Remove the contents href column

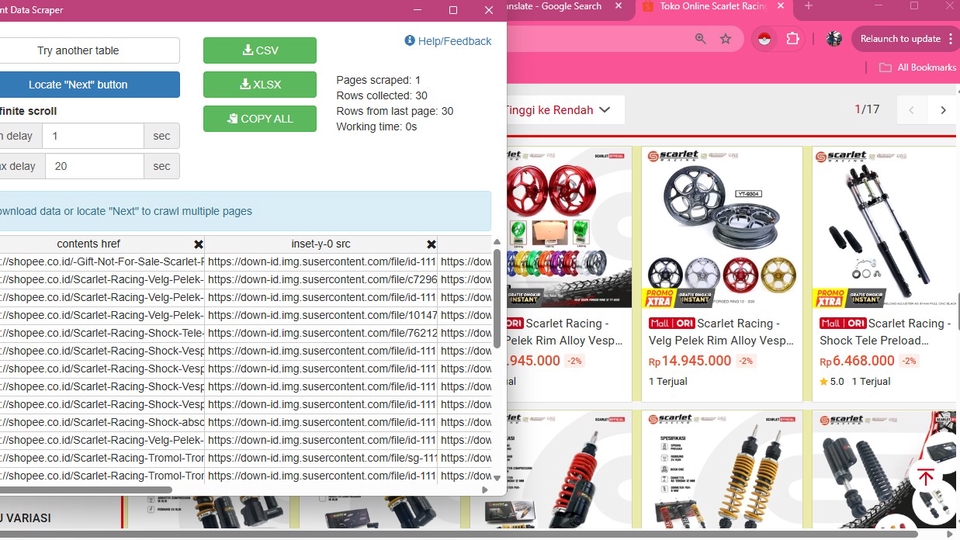pos(198,244)
